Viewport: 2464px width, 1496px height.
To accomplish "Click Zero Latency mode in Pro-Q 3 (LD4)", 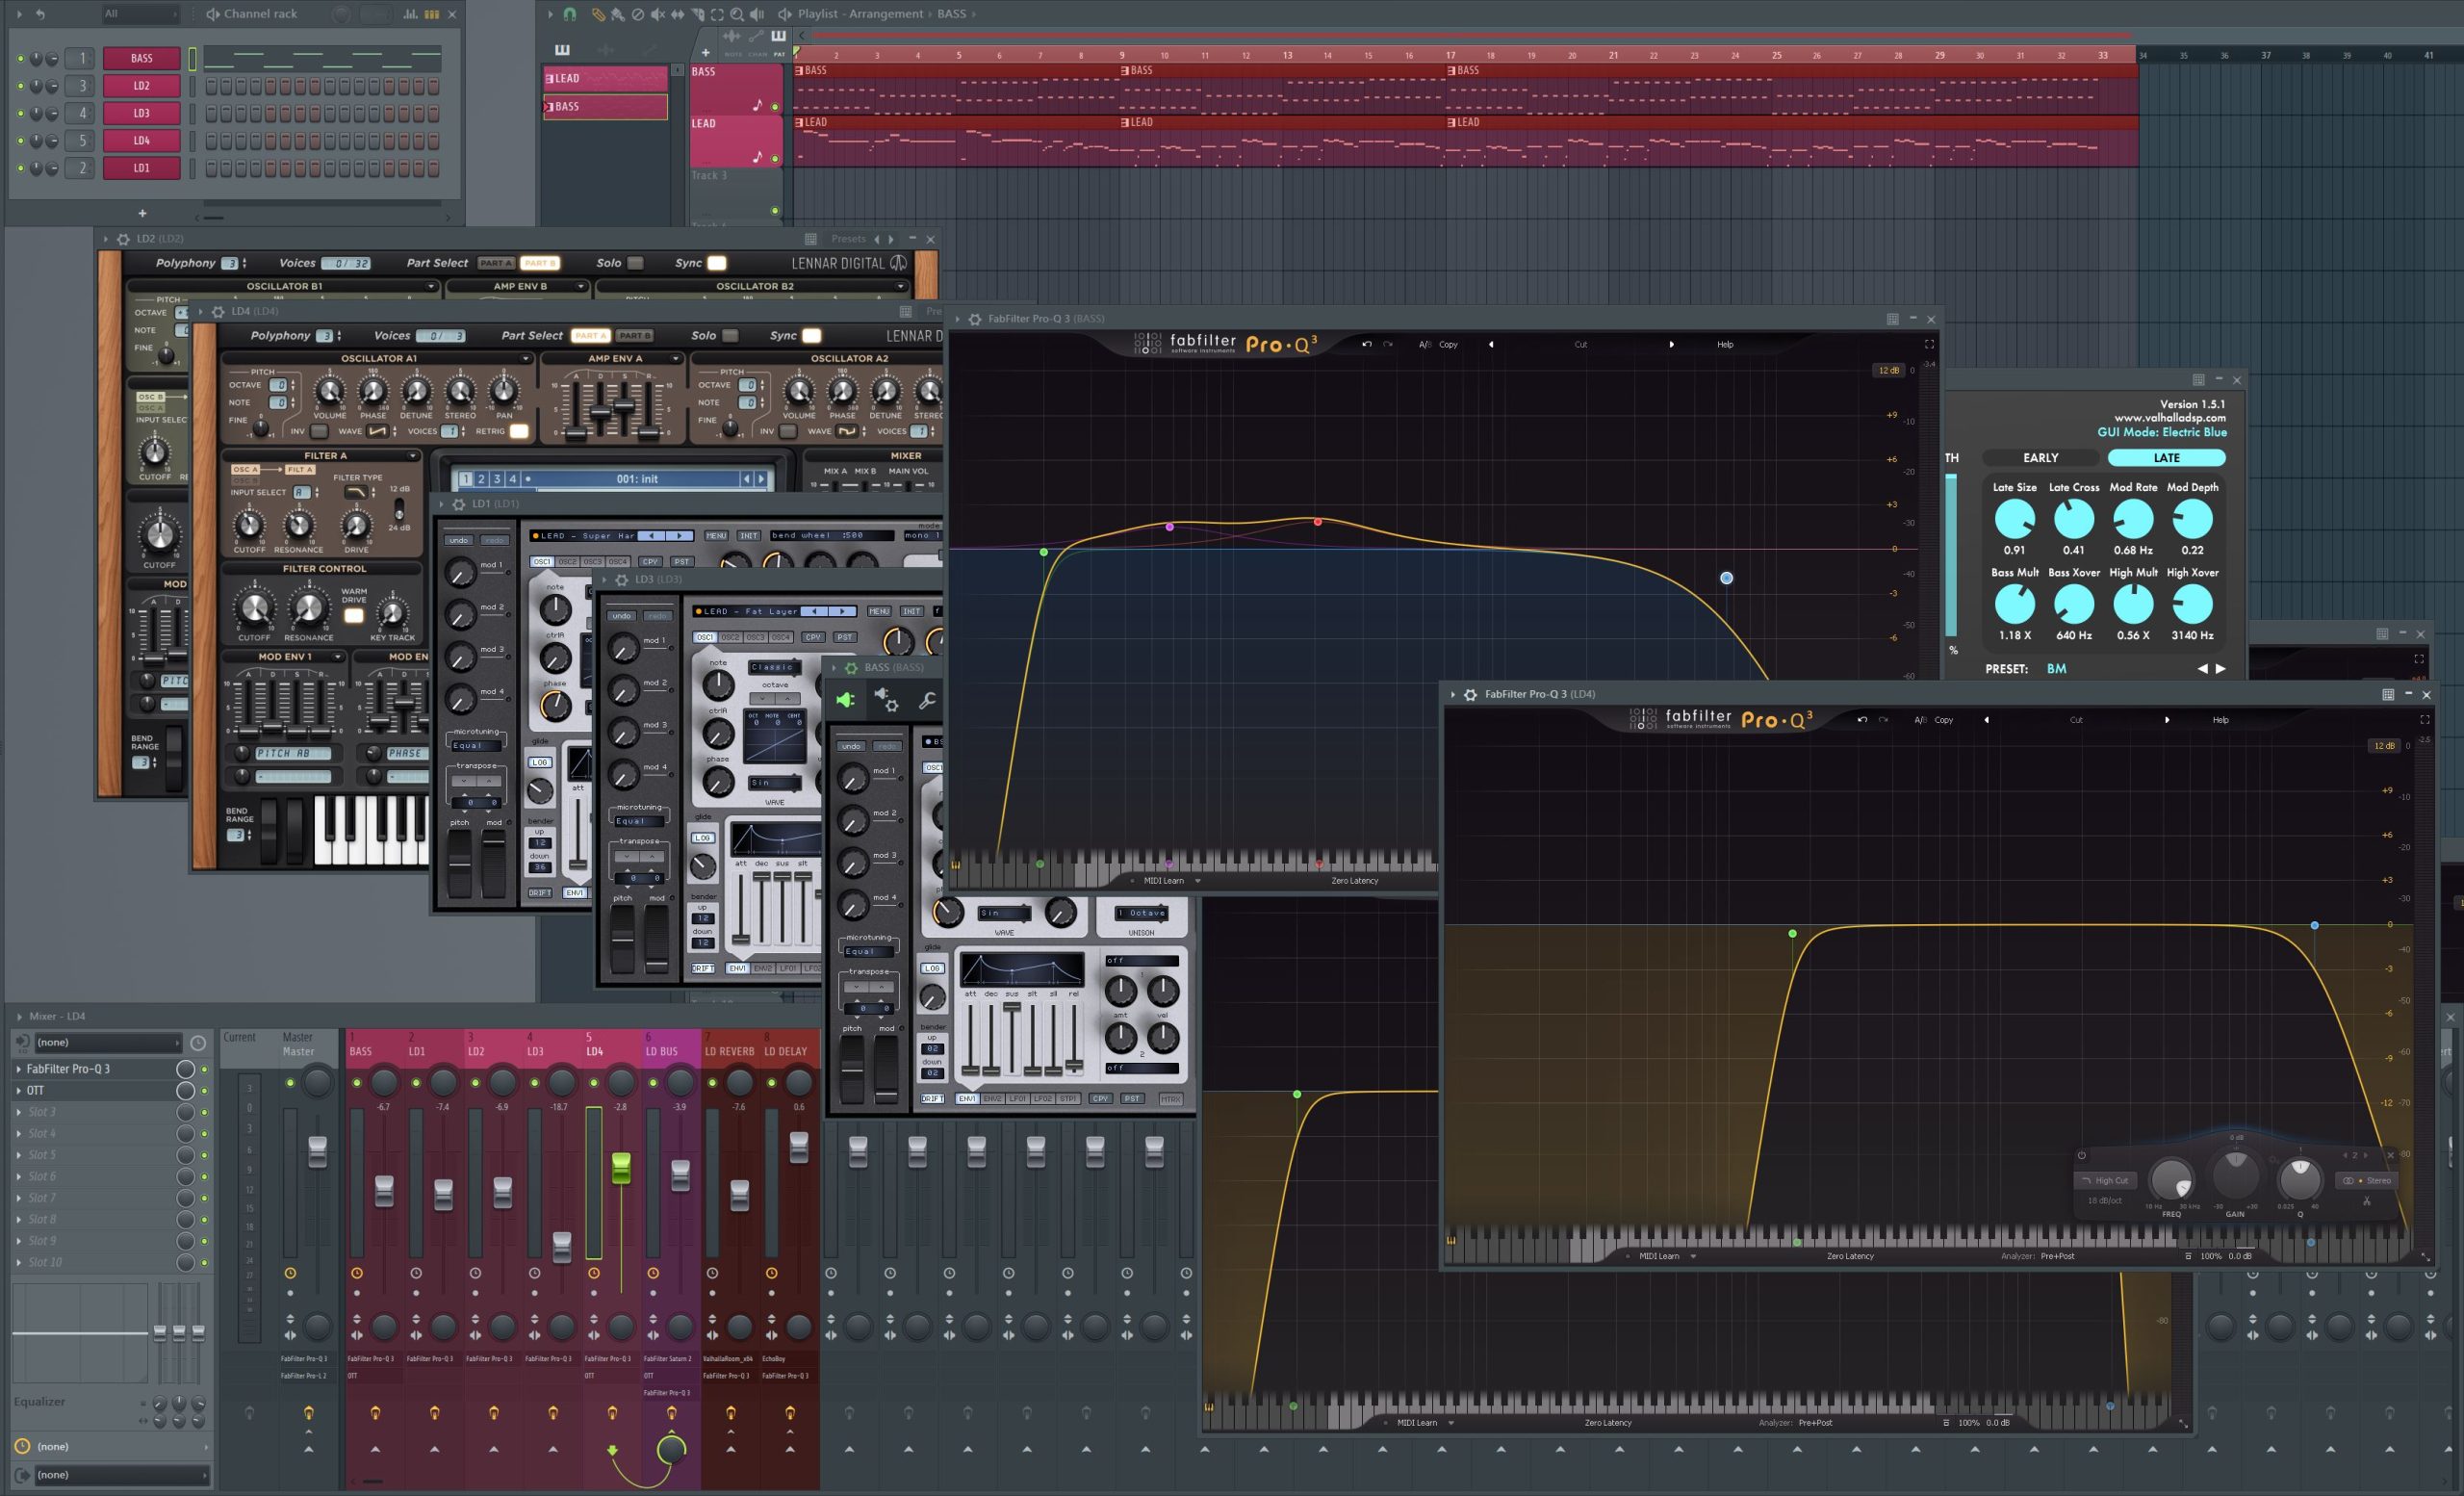I will pos(1850,1256).
